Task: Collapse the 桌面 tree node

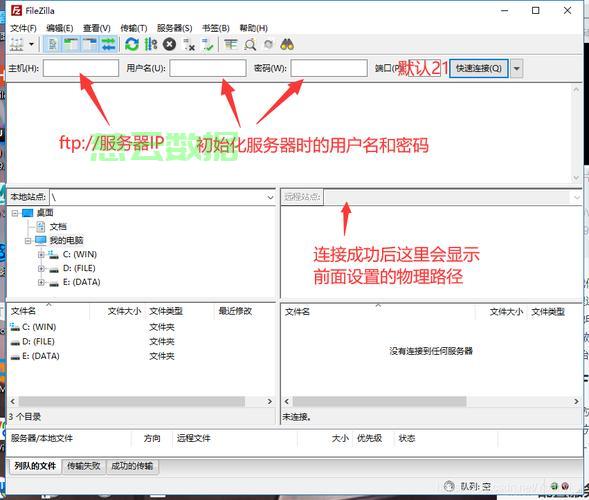Action: (x=15, y=213)
